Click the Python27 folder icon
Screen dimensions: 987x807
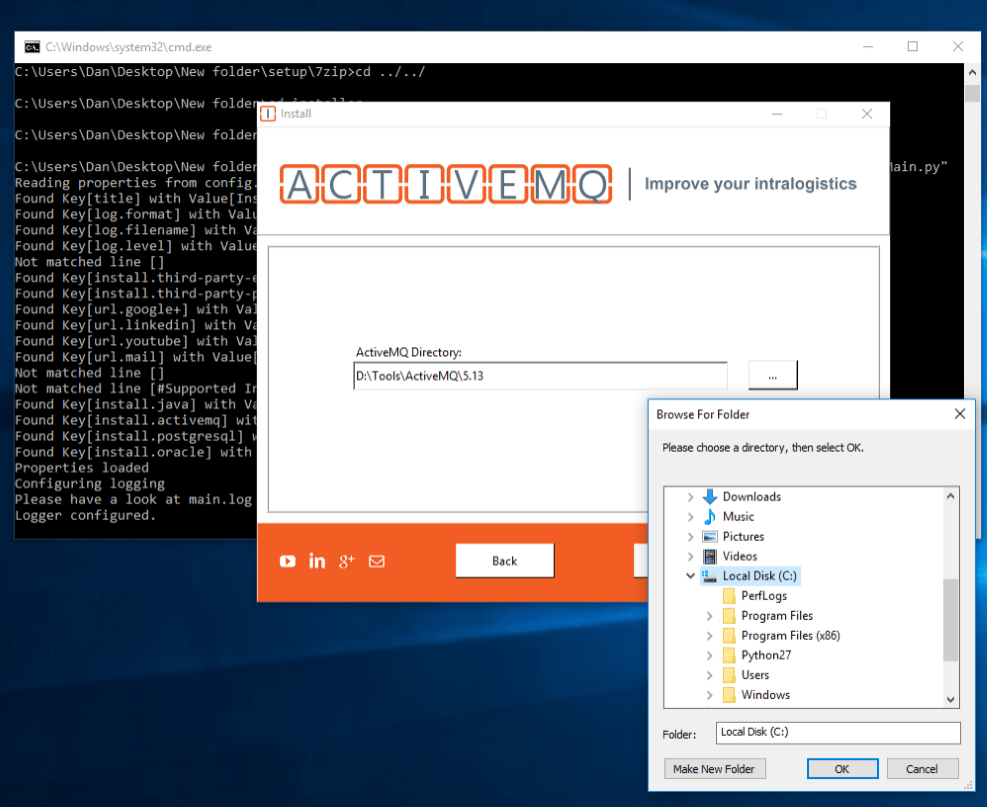(729, 655)
